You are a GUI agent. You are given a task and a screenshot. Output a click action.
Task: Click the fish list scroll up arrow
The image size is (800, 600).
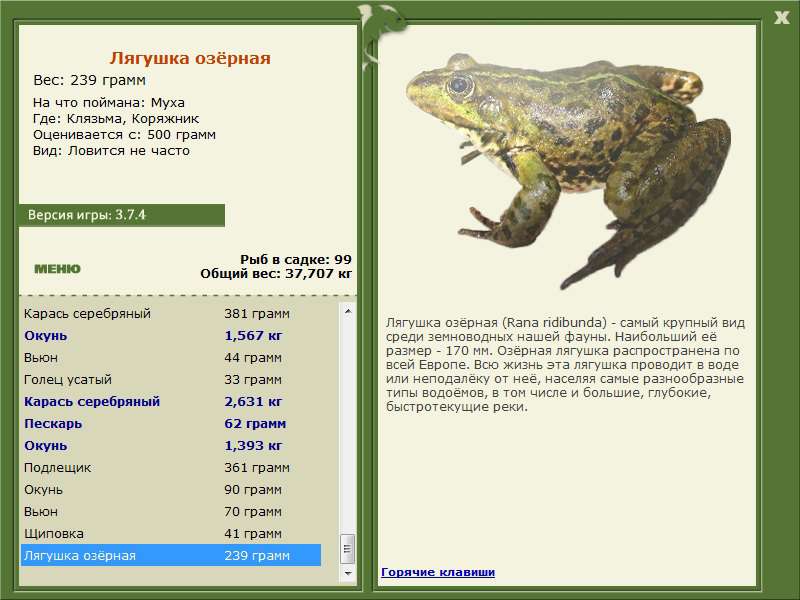click(x=348, y=311)
